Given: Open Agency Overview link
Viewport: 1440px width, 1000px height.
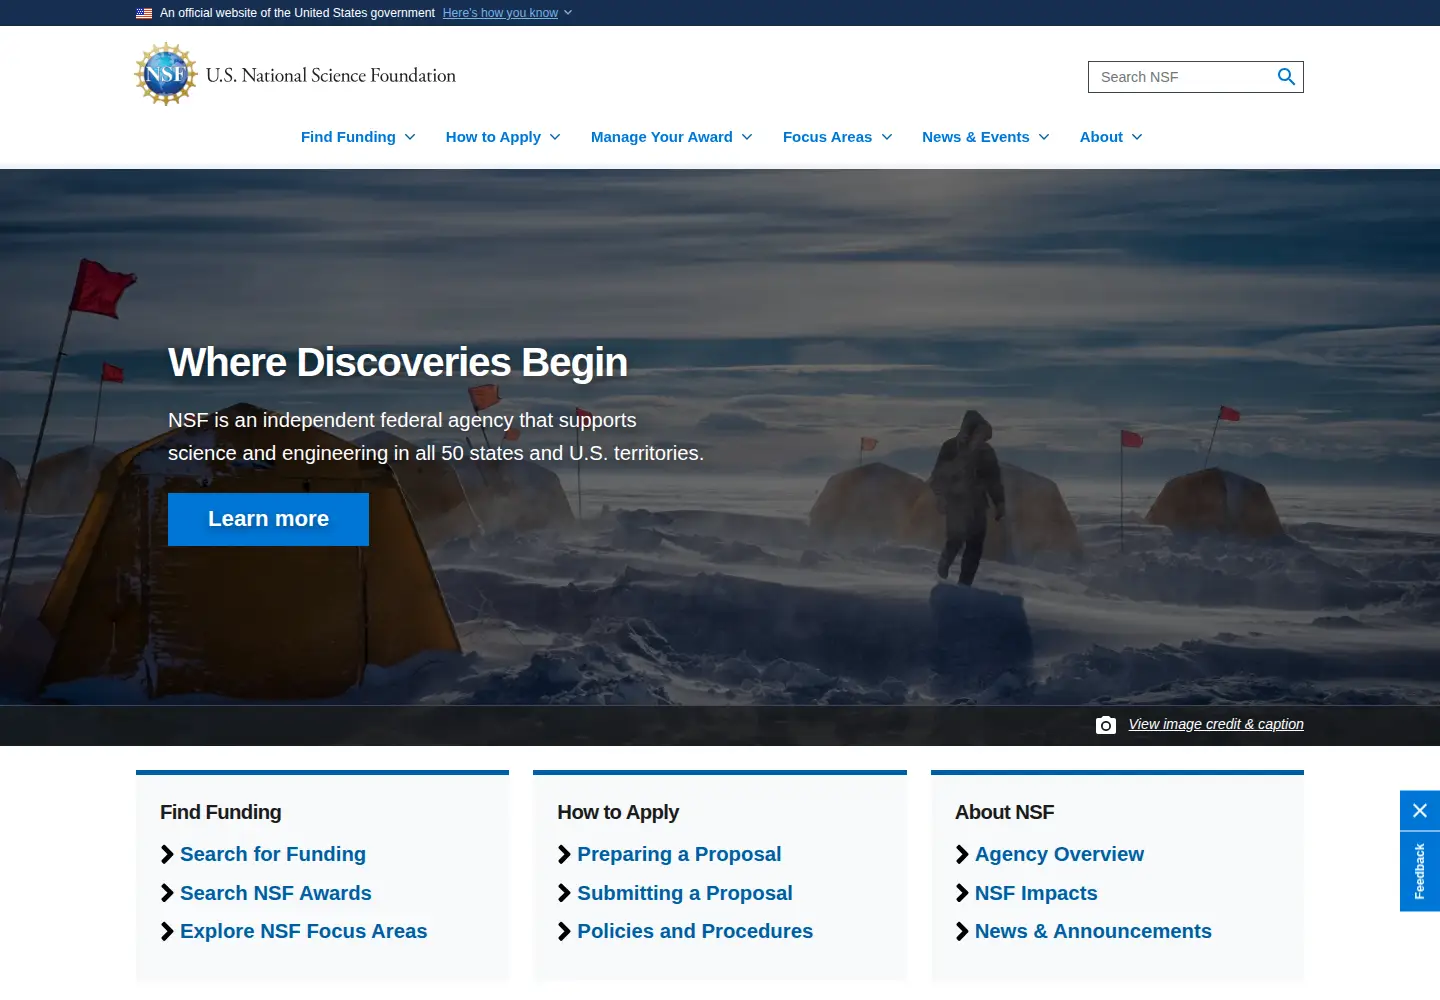Looking at the screenshot, I should pyautogui.click(x=1059, y=854).
